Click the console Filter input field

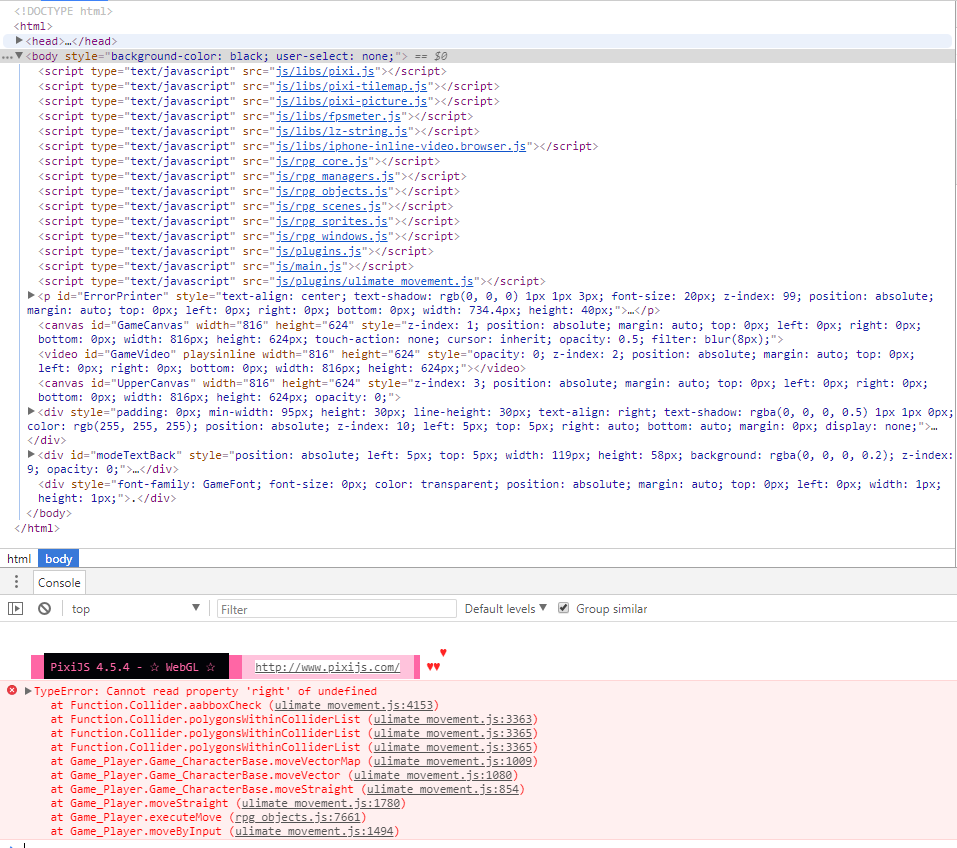click(336, 609)
